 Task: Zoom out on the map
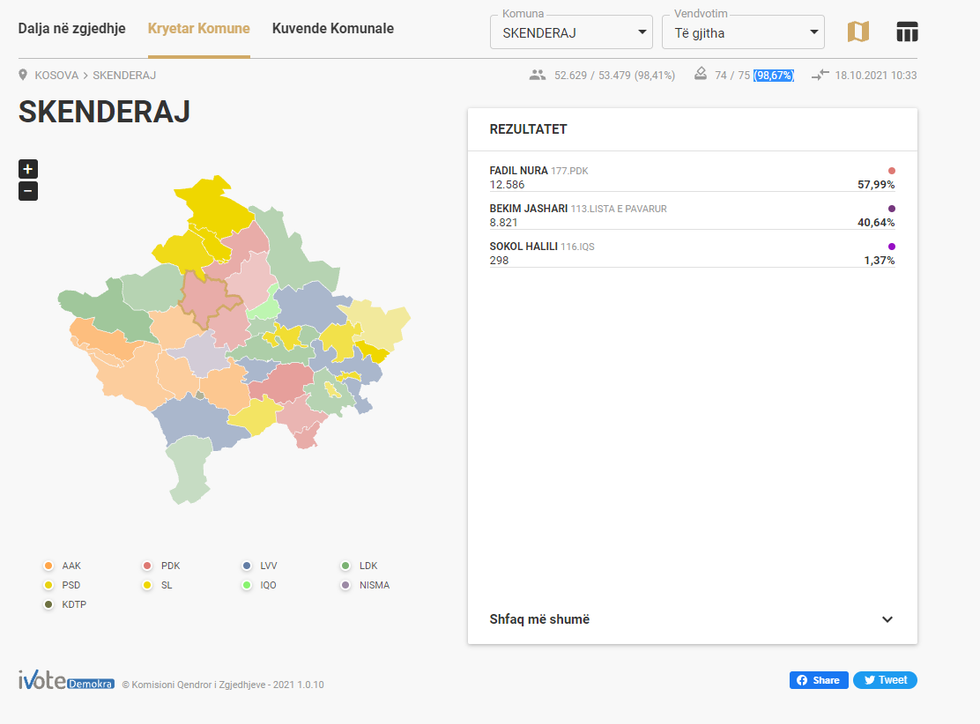pyautogui.click(x=28, y=191)
